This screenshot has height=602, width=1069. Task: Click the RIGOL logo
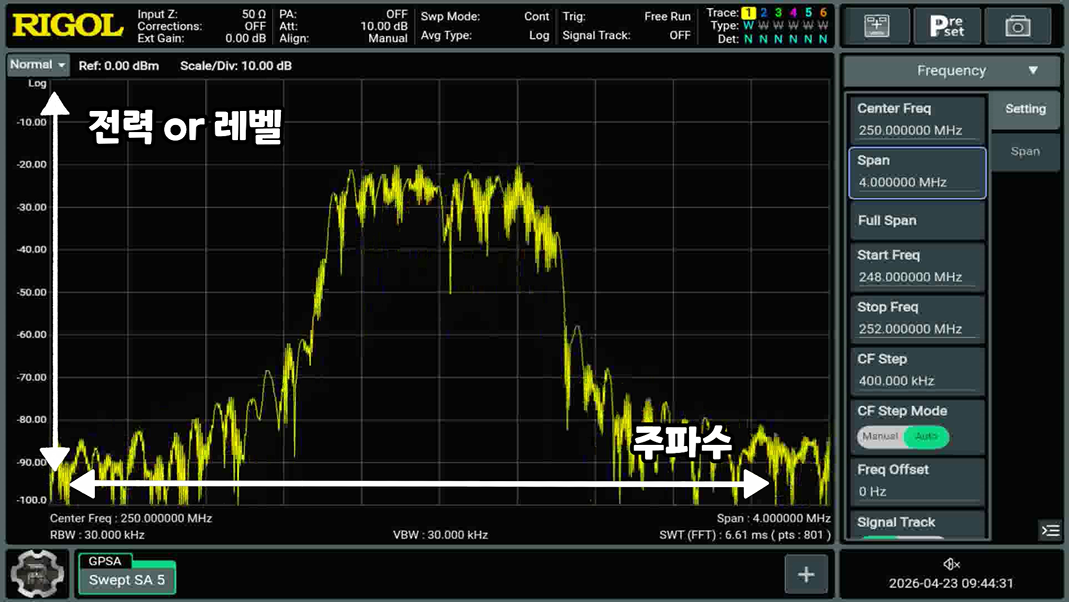coord(67,25)
